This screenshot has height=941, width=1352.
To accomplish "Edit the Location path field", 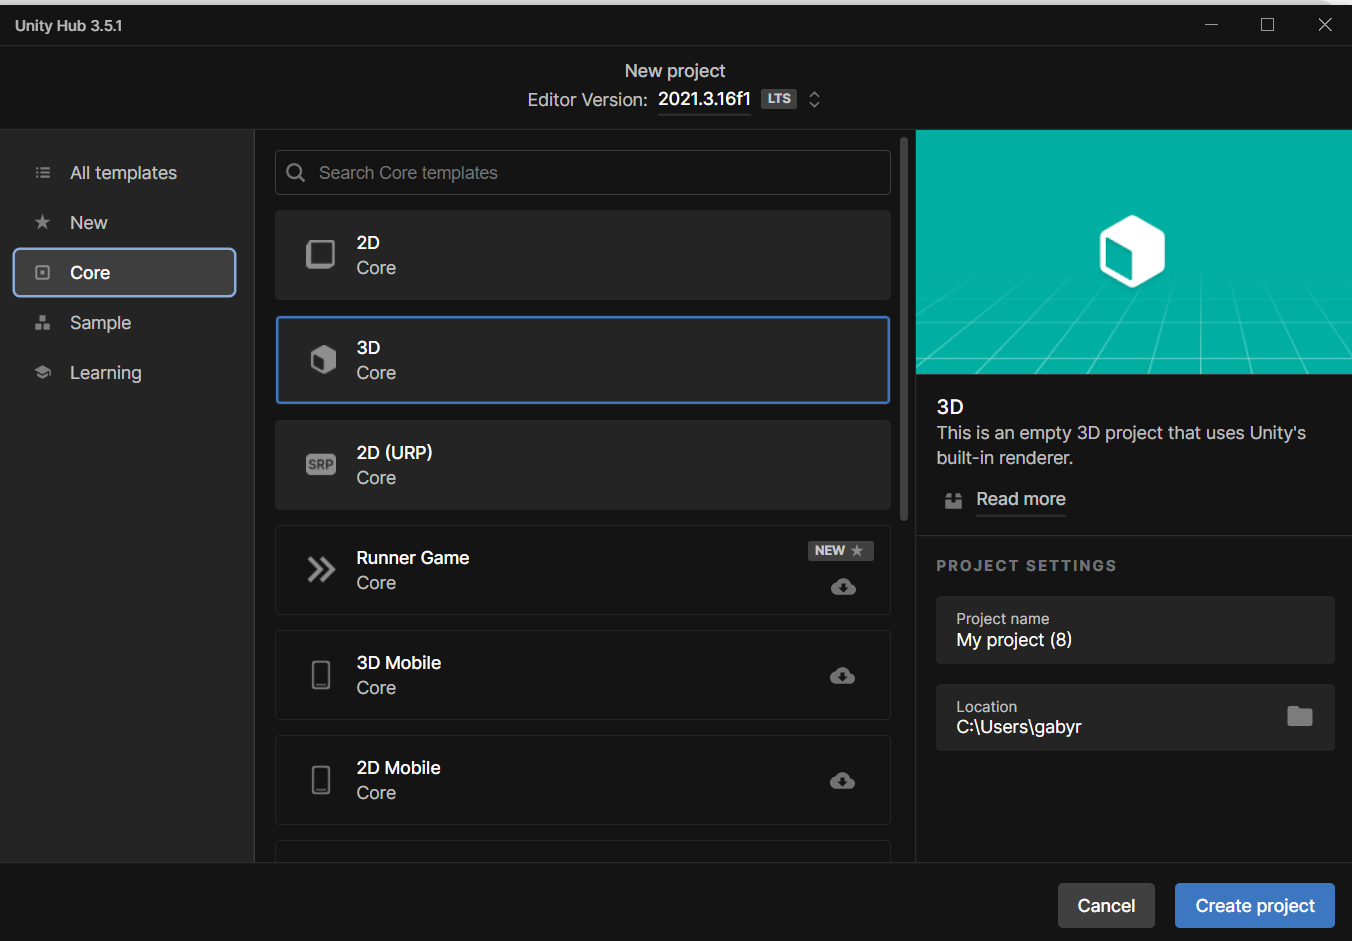I will pos(1135,717).
